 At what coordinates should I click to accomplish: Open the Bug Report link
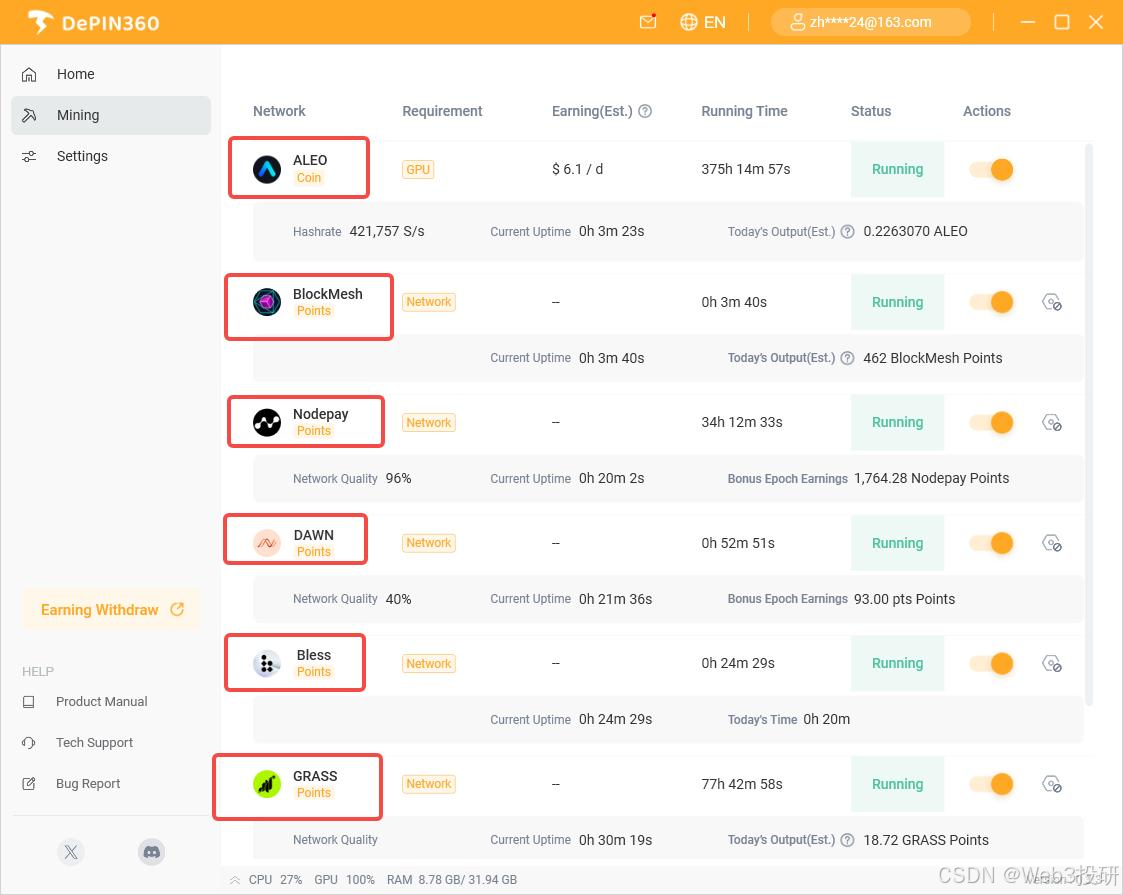tap(88, 783)
